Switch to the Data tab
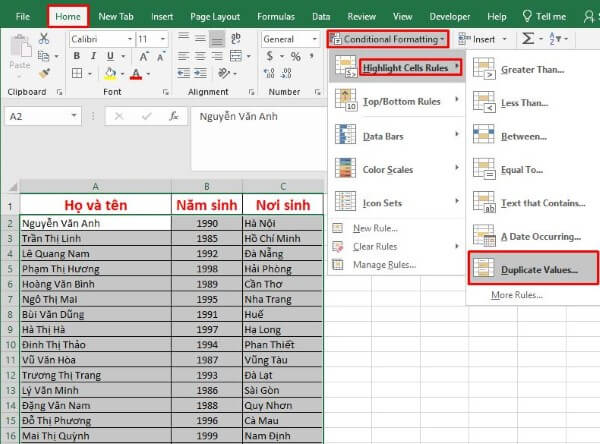The height and width of the screenshot is (444, 600). 321,17
